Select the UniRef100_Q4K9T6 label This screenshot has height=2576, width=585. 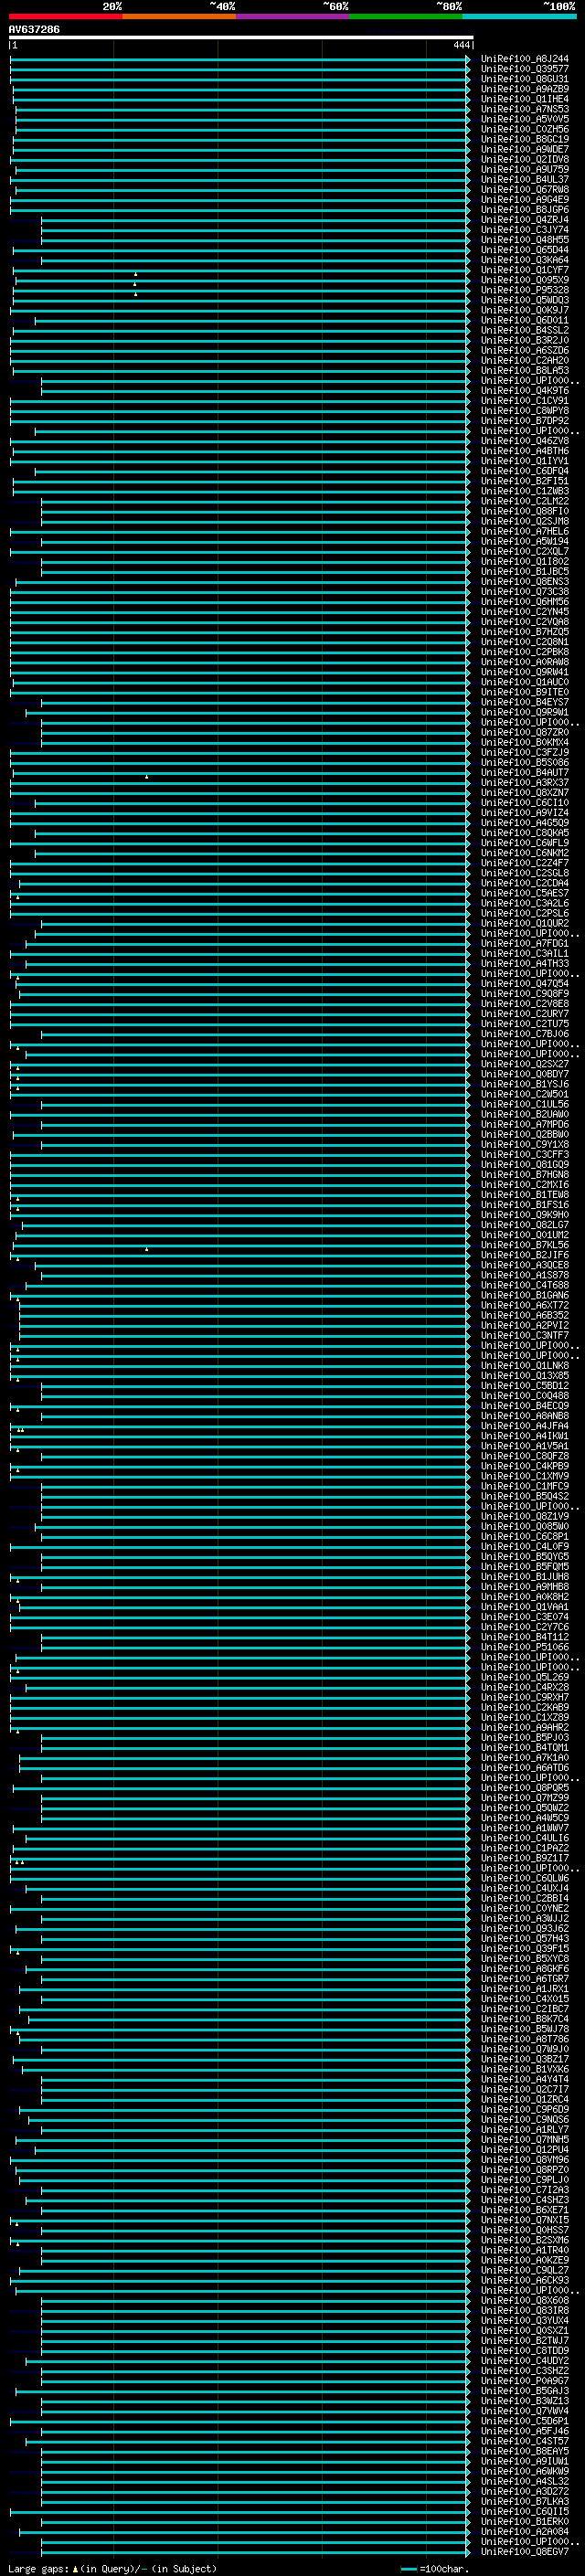[x=525, y=391]
